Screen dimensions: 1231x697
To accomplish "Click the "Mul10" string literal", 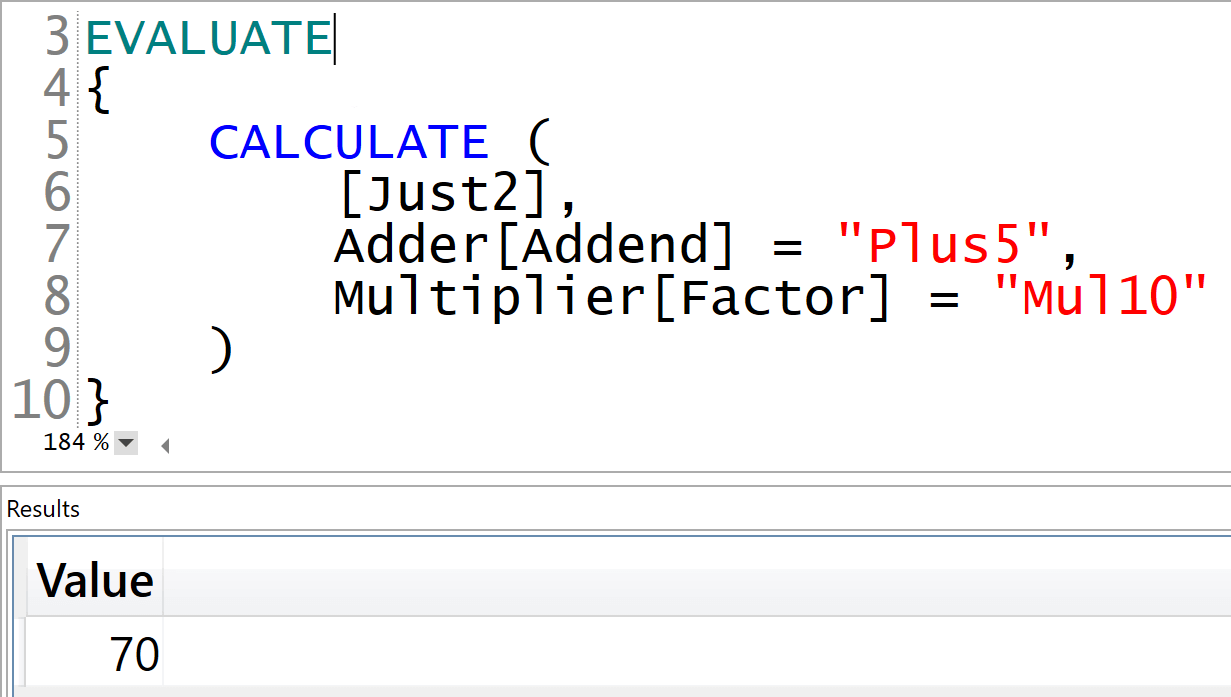I will (x=1101, y=298).
